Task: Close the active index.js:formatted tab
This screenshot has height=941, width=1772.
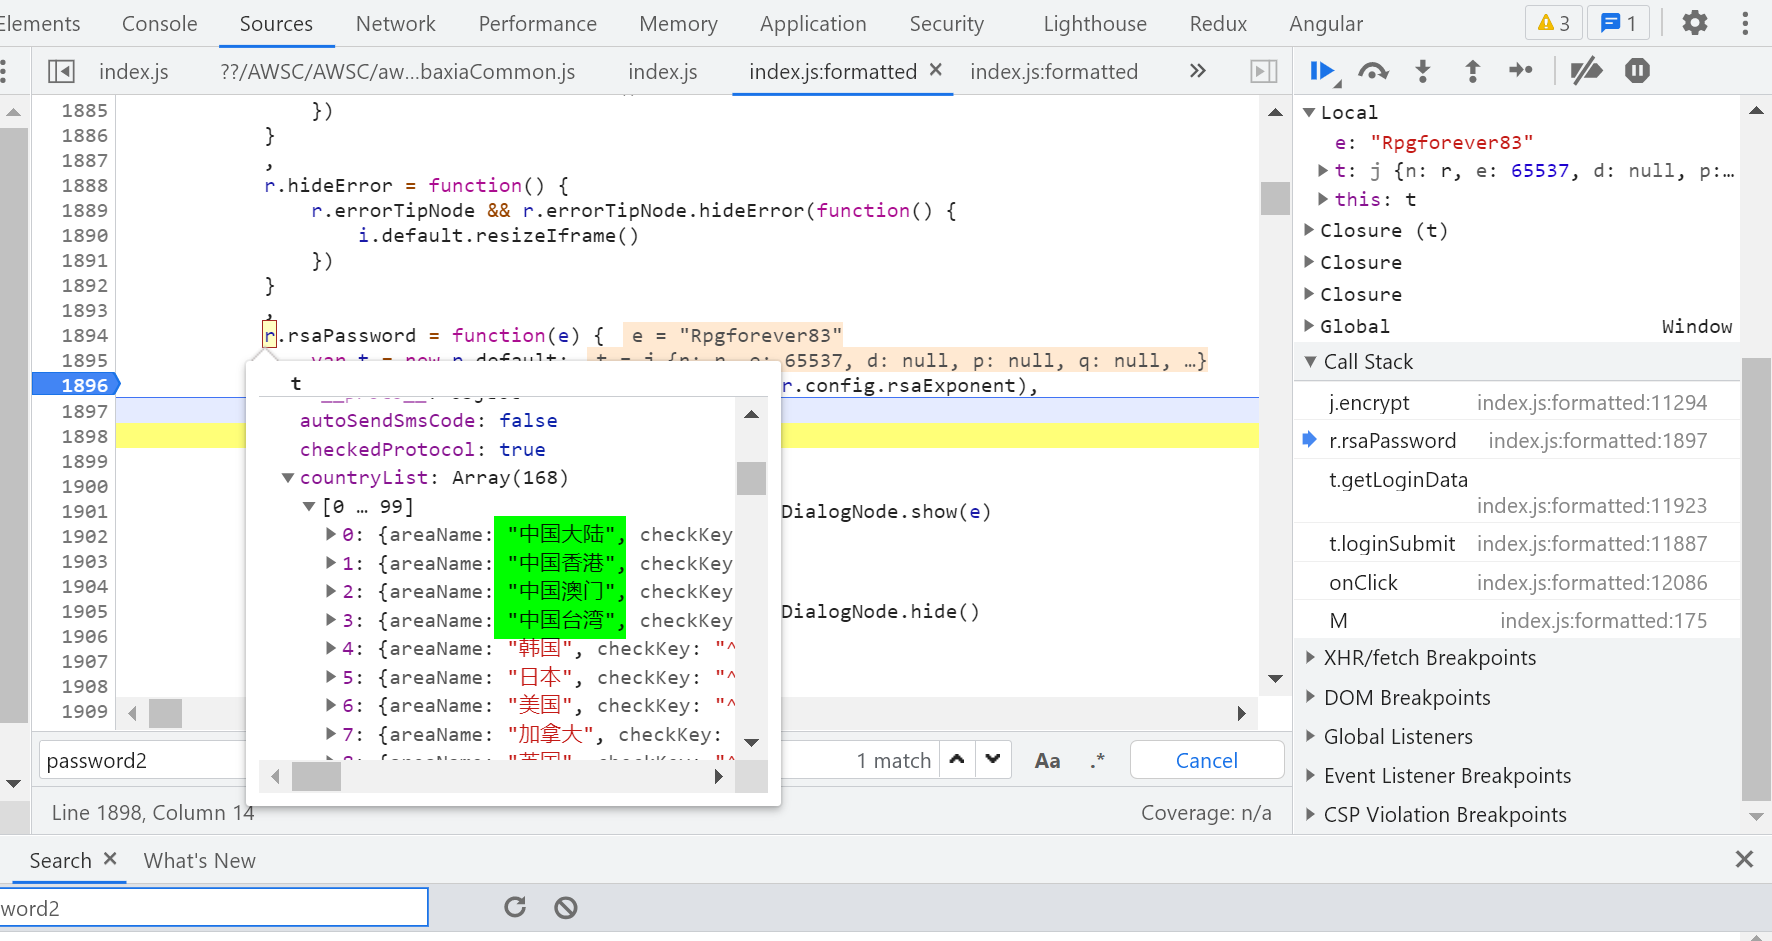Action: 936,70
